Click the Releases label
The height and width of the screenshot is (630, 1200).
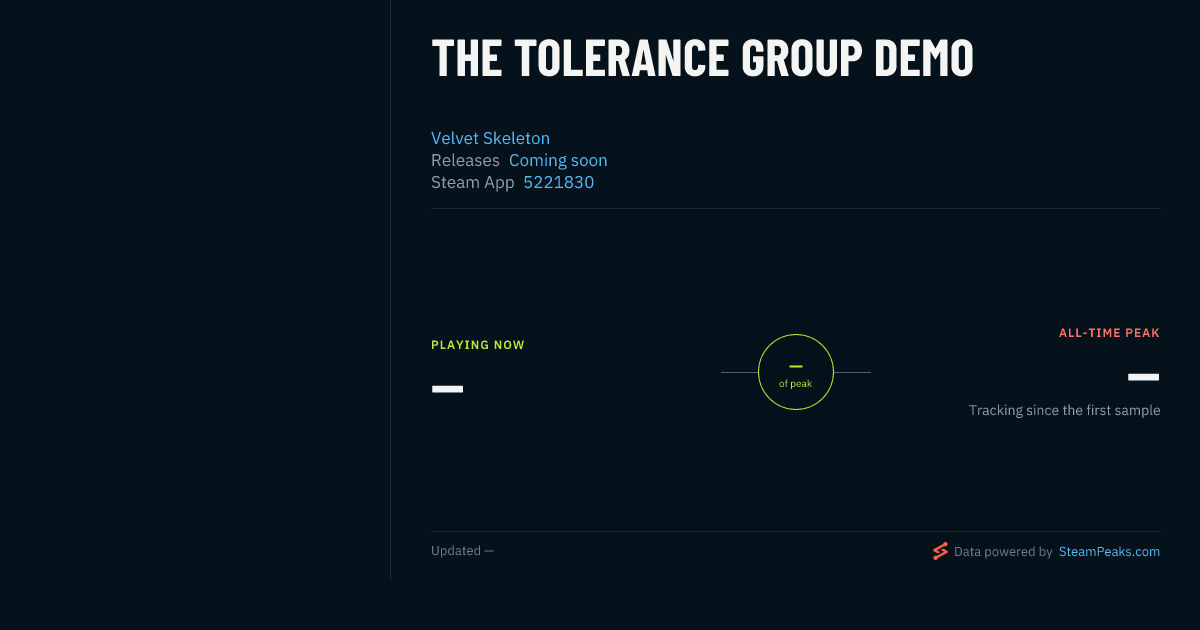coord(465,160)
